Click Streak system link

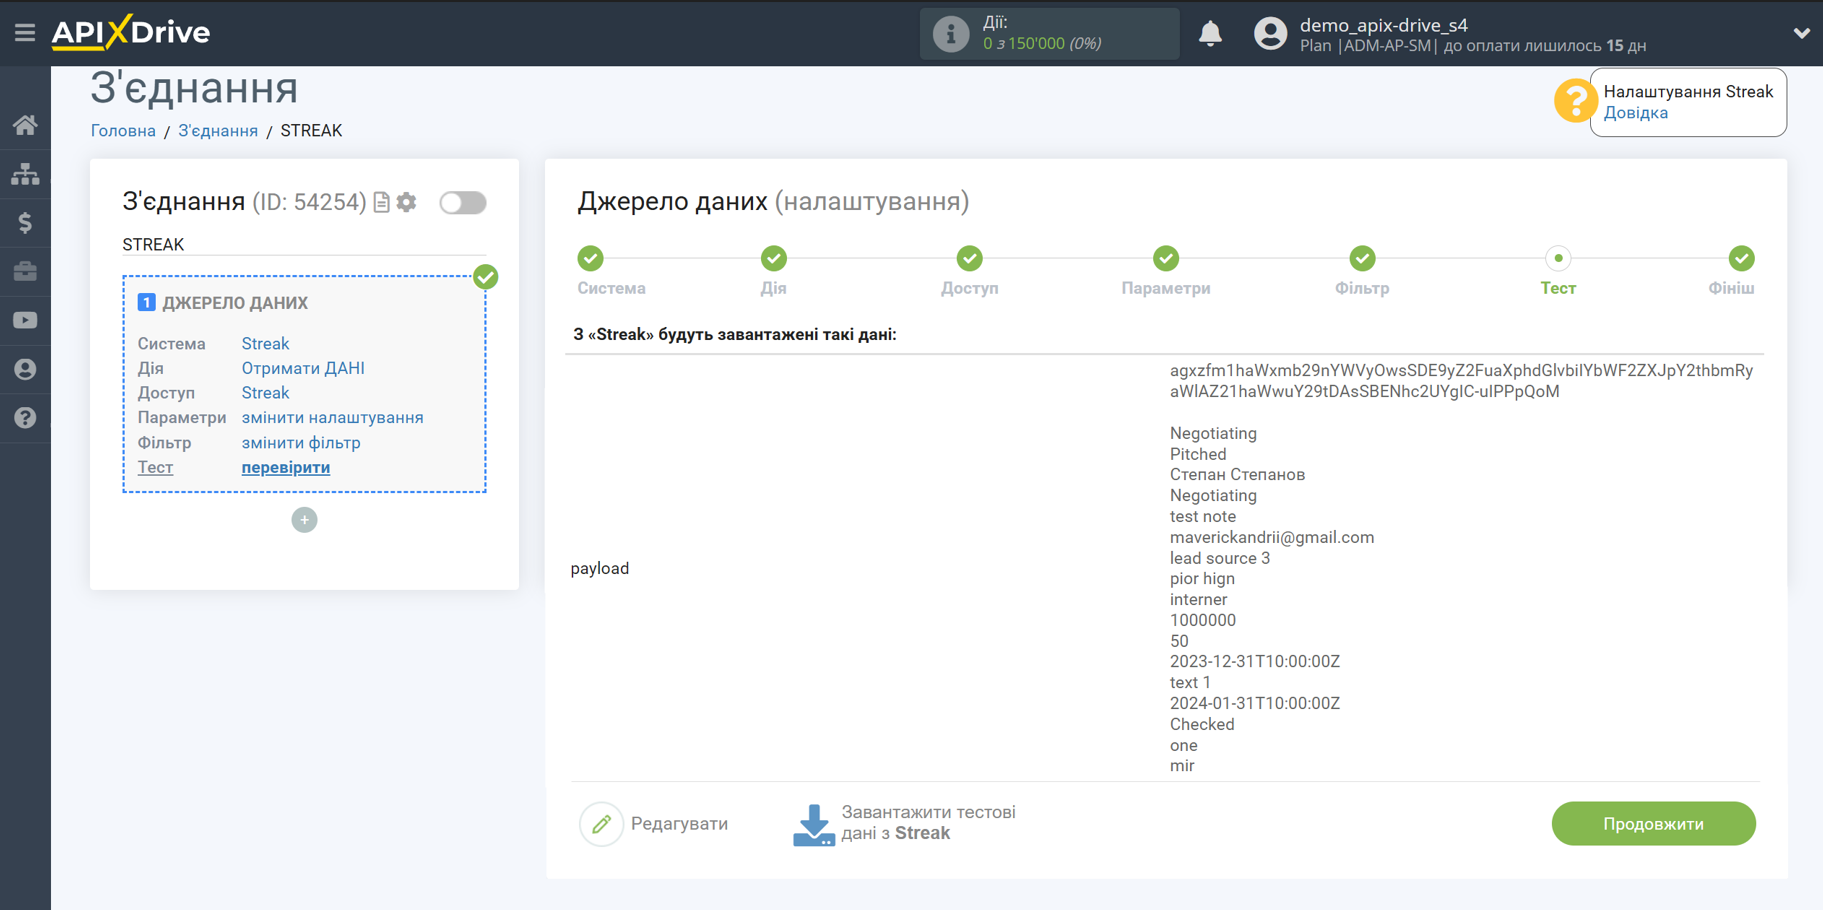coord(265,344)
